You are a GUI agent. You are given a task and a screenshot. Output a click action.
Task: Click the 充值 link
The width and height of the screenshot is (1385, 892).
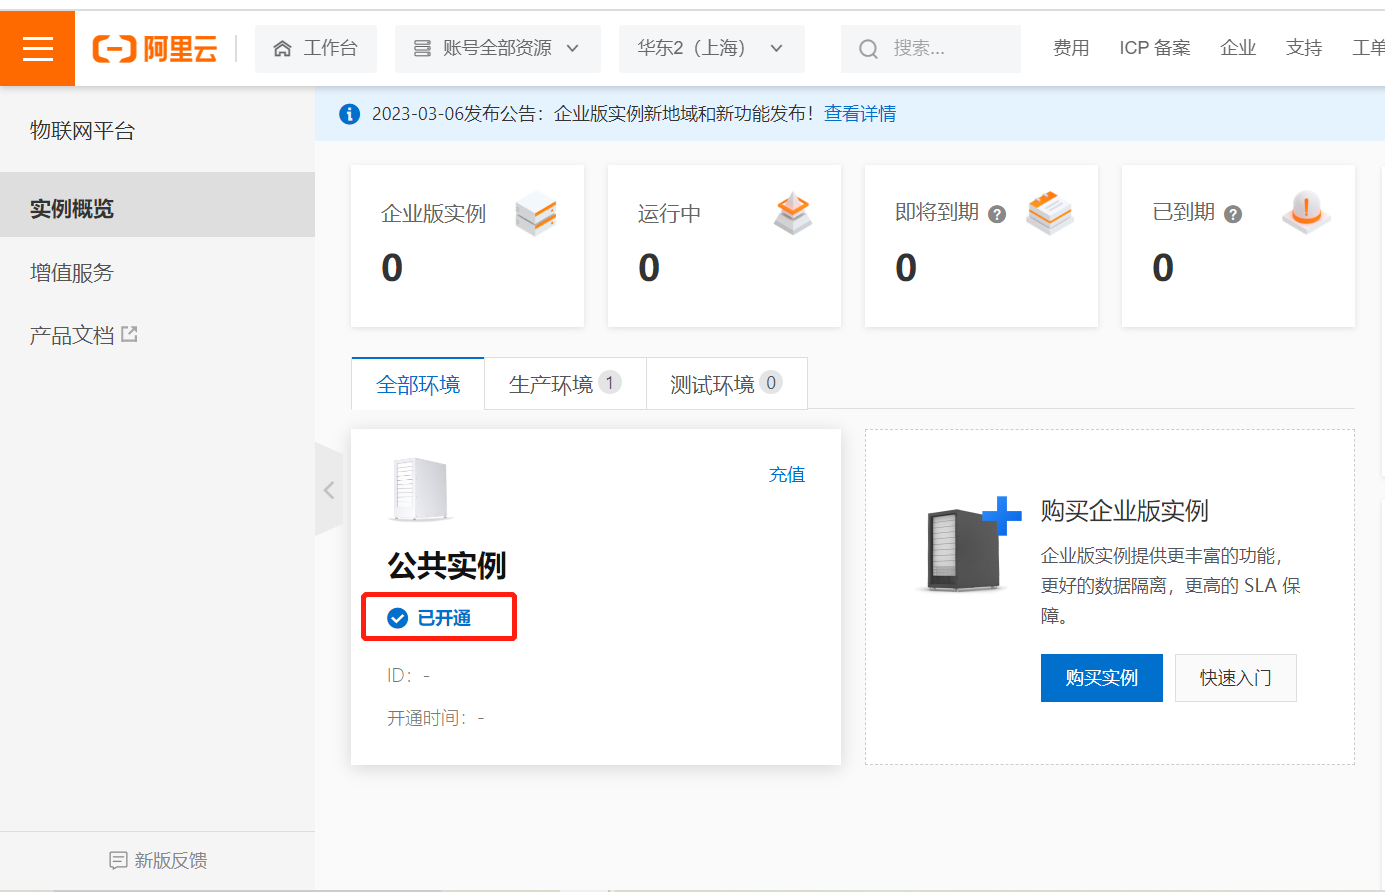[x=787, y=474]
